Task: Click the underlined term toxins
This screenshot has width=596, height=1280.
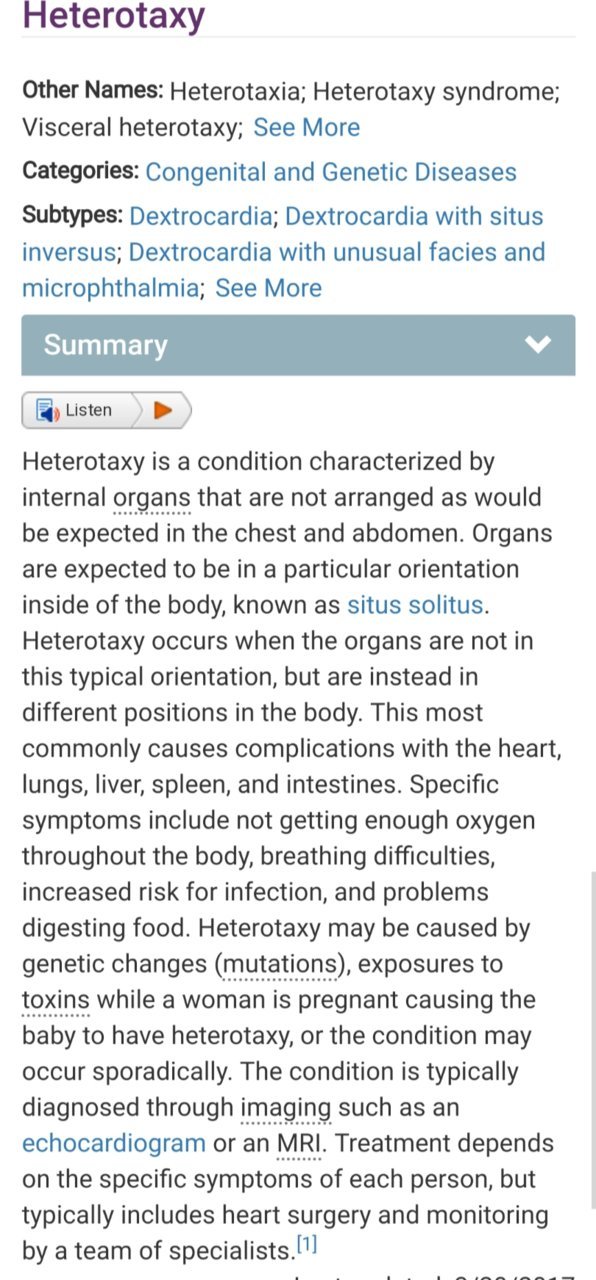Action: coord(56,1001)
